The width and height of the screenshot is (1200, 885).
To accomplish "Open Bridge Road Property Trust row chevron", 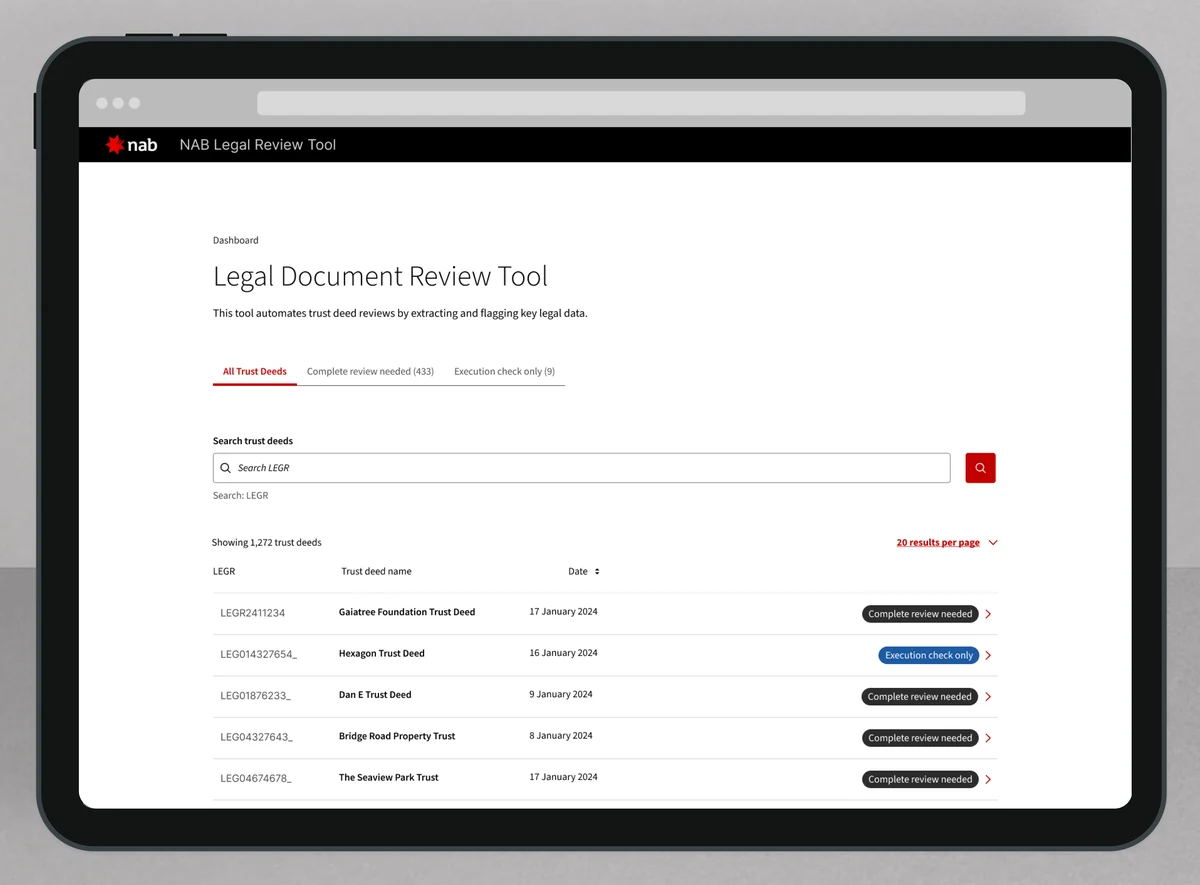I will pyautogui.click(x=988, y=738).
